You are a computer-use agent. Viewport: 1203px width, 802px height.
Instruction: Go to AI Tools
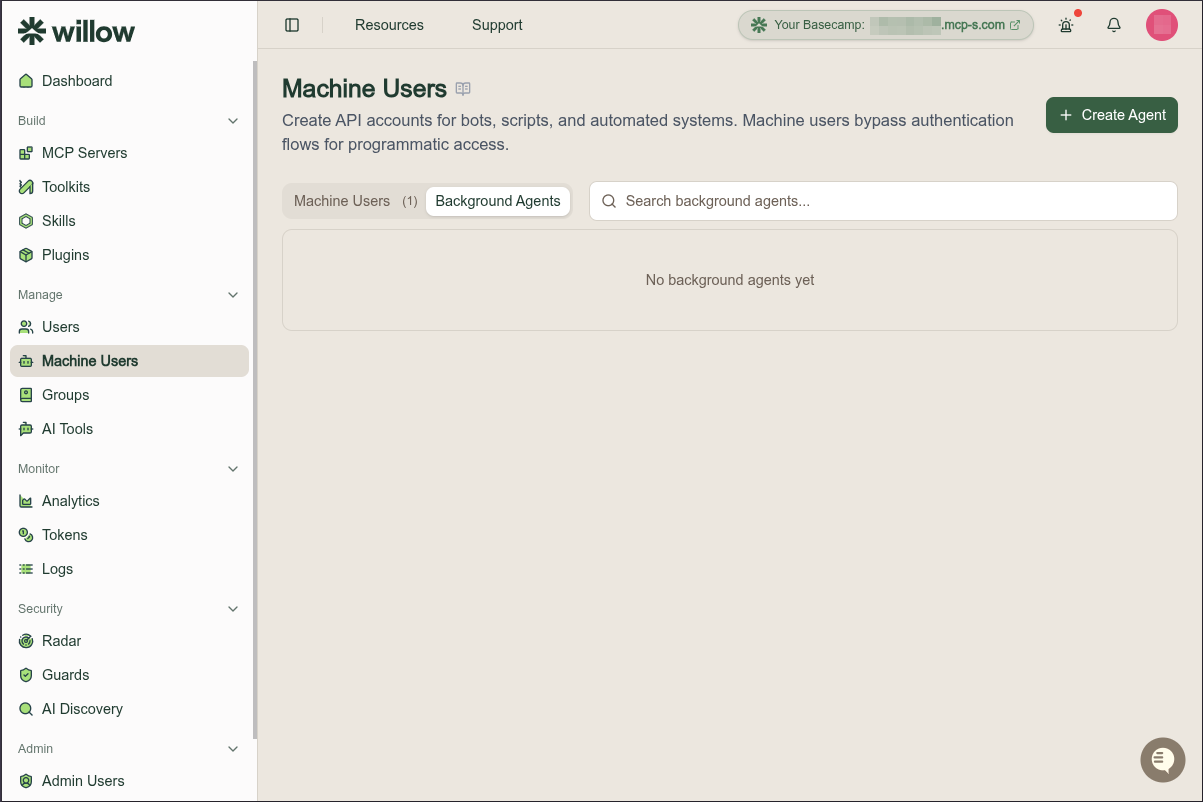click(129, 429)
